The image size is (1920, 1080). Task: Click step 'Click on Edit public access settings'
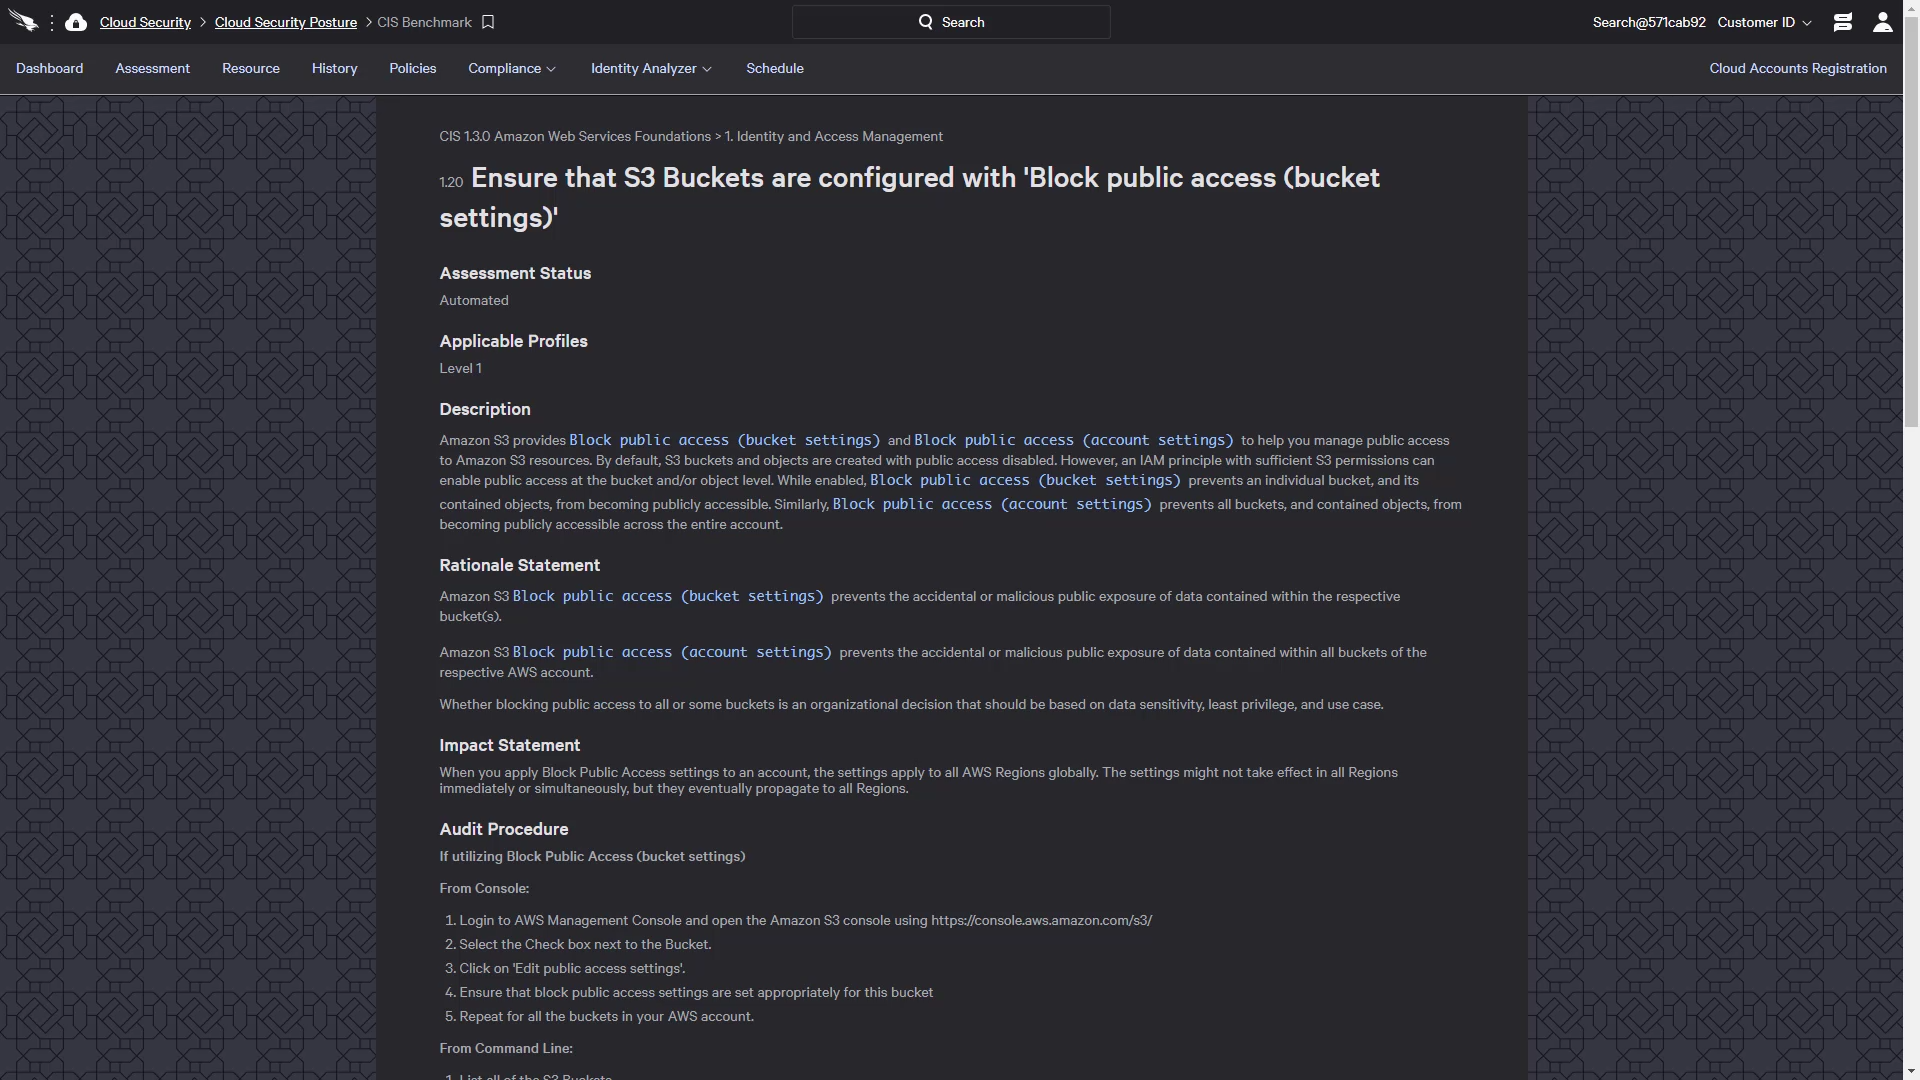click(x=572, y=968)
